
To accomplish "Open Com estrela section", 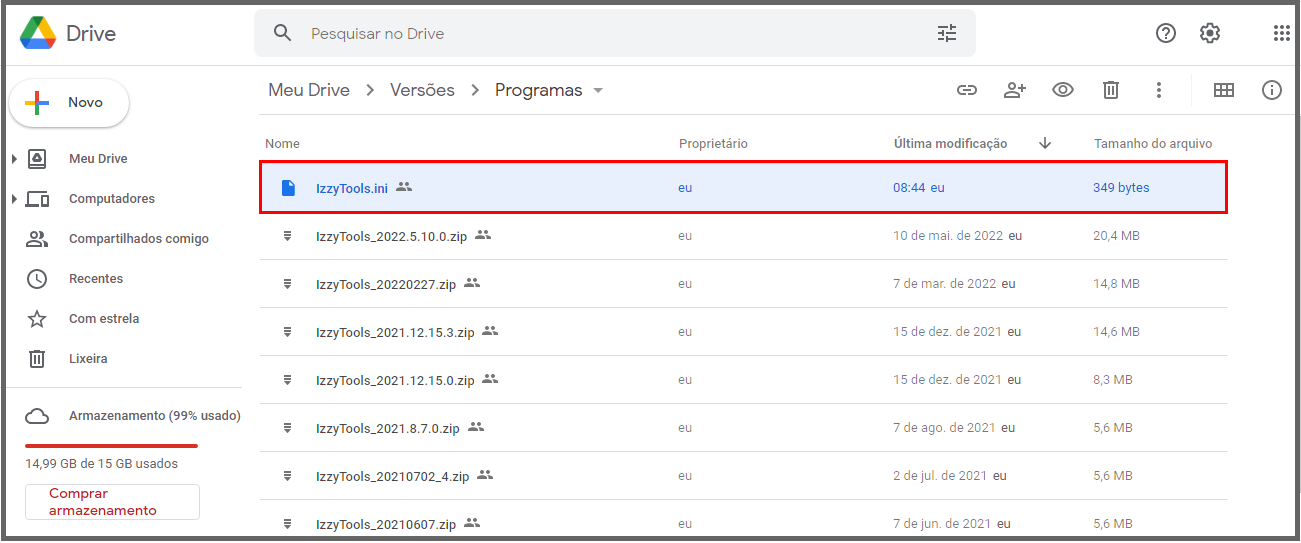I will point(104,319).
